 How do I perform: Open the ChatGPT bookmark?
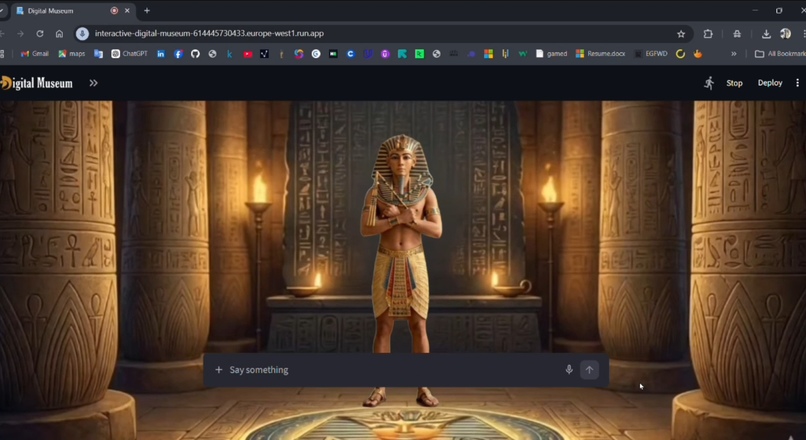pos(130,53)
